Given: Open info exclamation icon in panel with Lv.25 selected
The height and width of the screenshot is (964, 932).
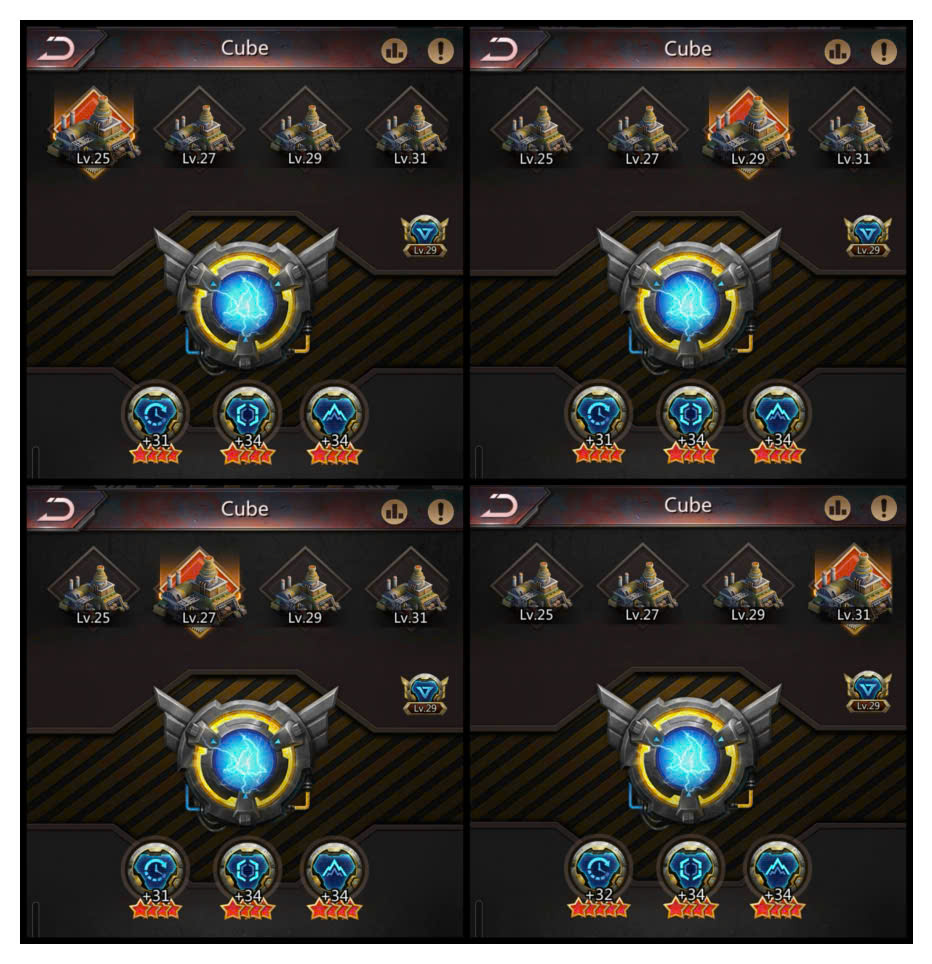Looking at the screenshot, I should click(440, 50).
